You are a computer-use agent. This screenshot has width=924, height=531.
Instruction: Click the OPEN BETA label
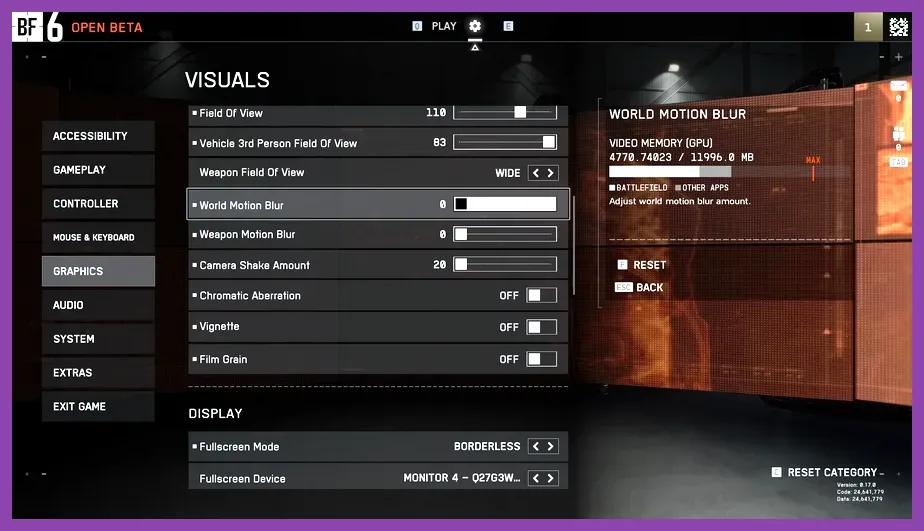pyautogui.click(x=107, y=28)
